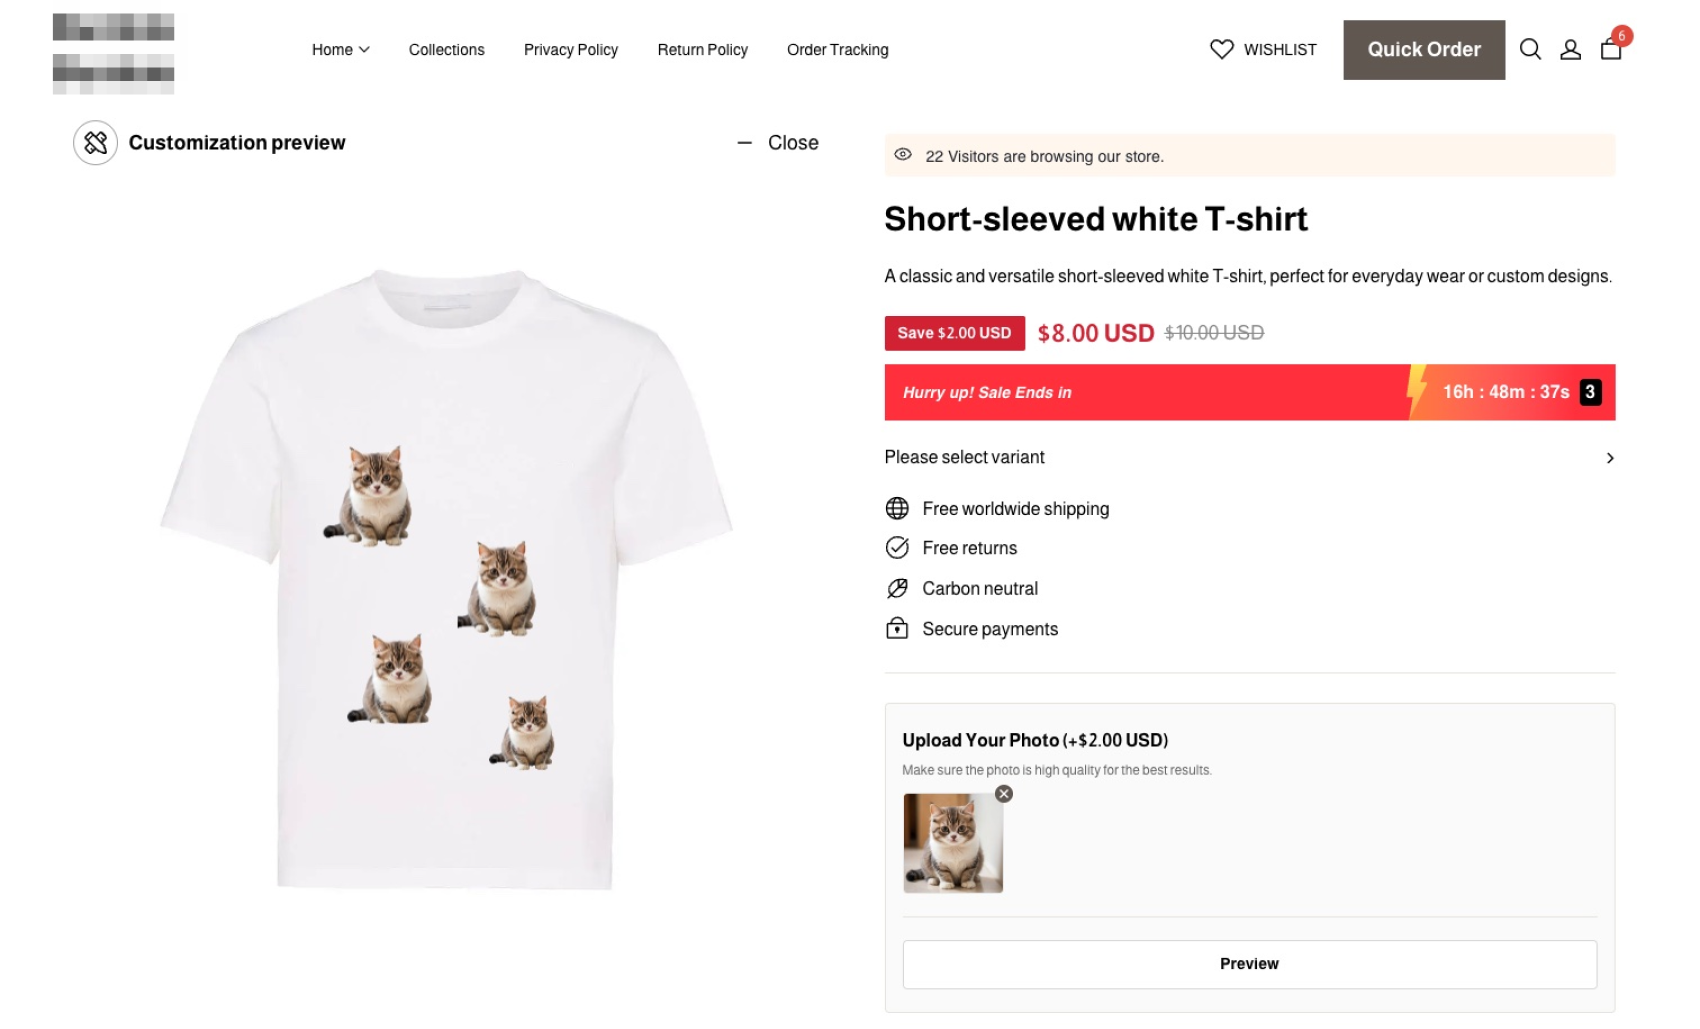Click the customization preview design icon
Screen dimensions: 1700x1029
pos(96,143)
